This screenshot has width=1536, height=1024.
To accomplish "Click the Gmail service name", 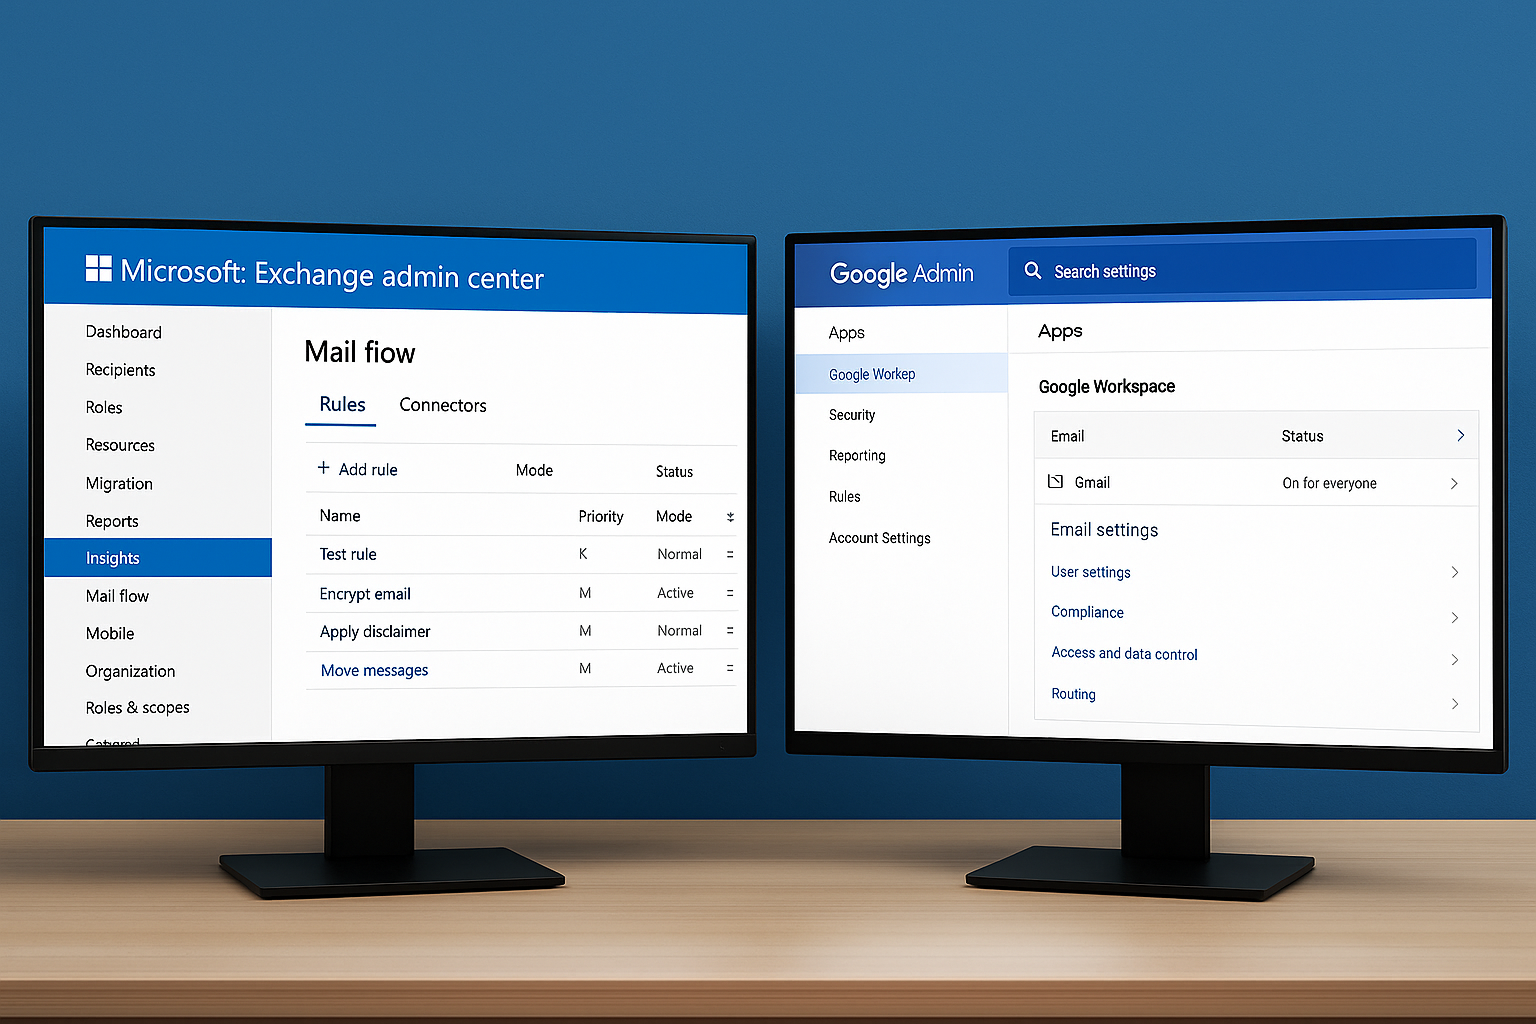I will click(x=1092, y=482).
